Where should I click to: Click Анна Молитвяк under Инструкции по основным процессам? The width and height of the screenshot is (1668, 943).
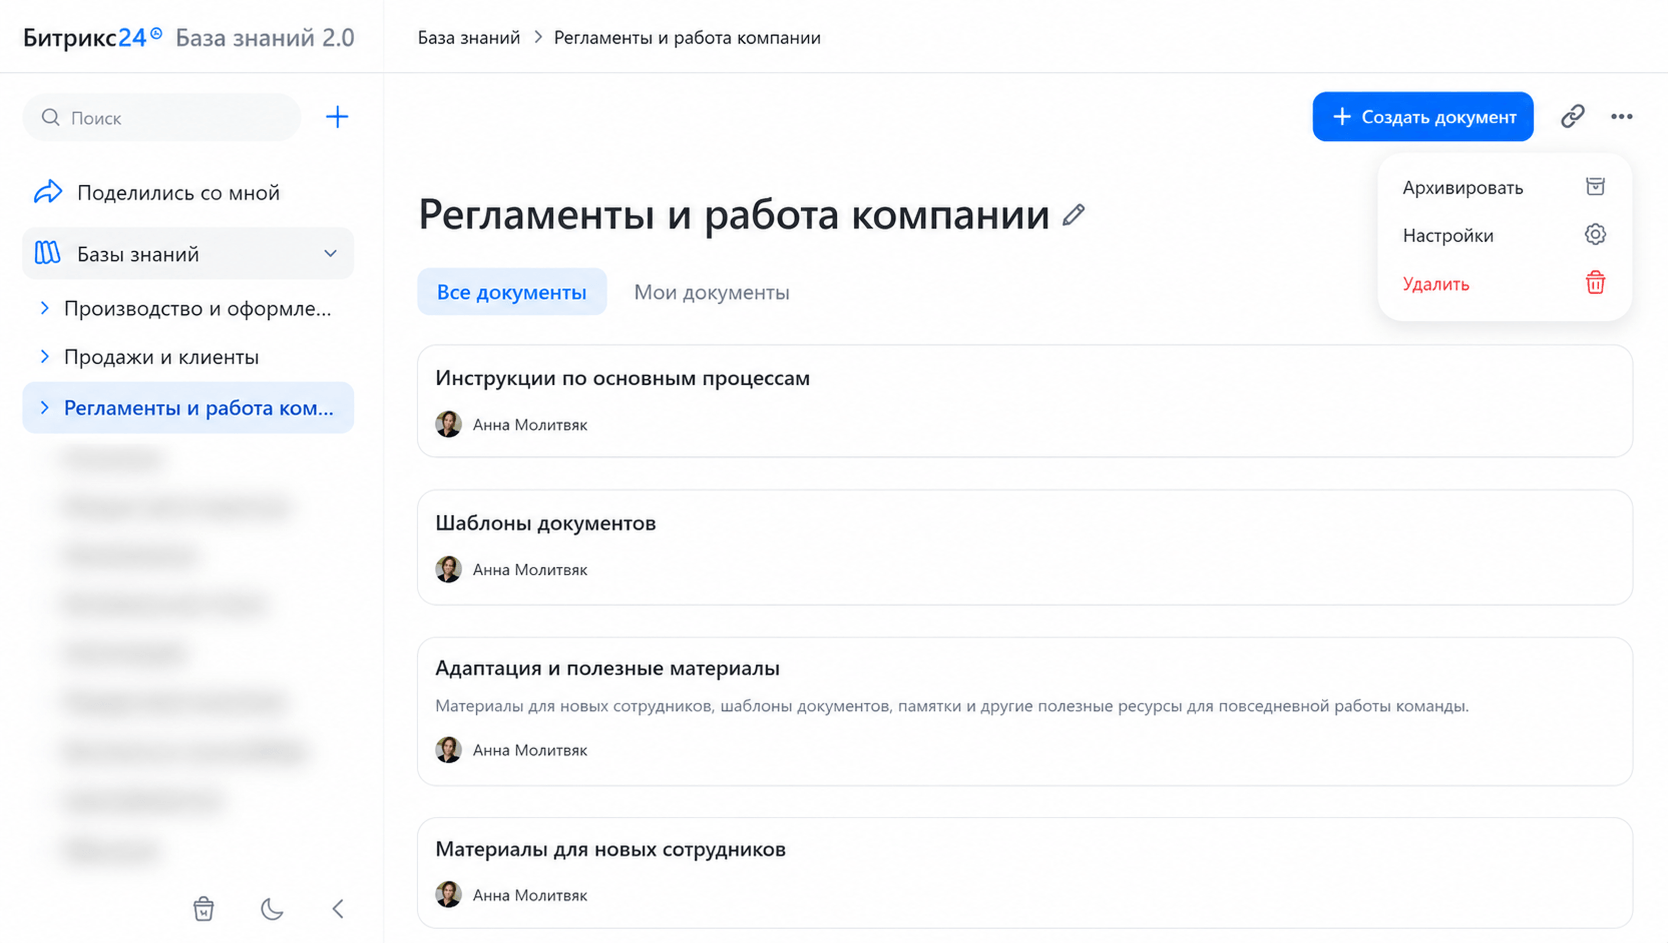point(530,424)
